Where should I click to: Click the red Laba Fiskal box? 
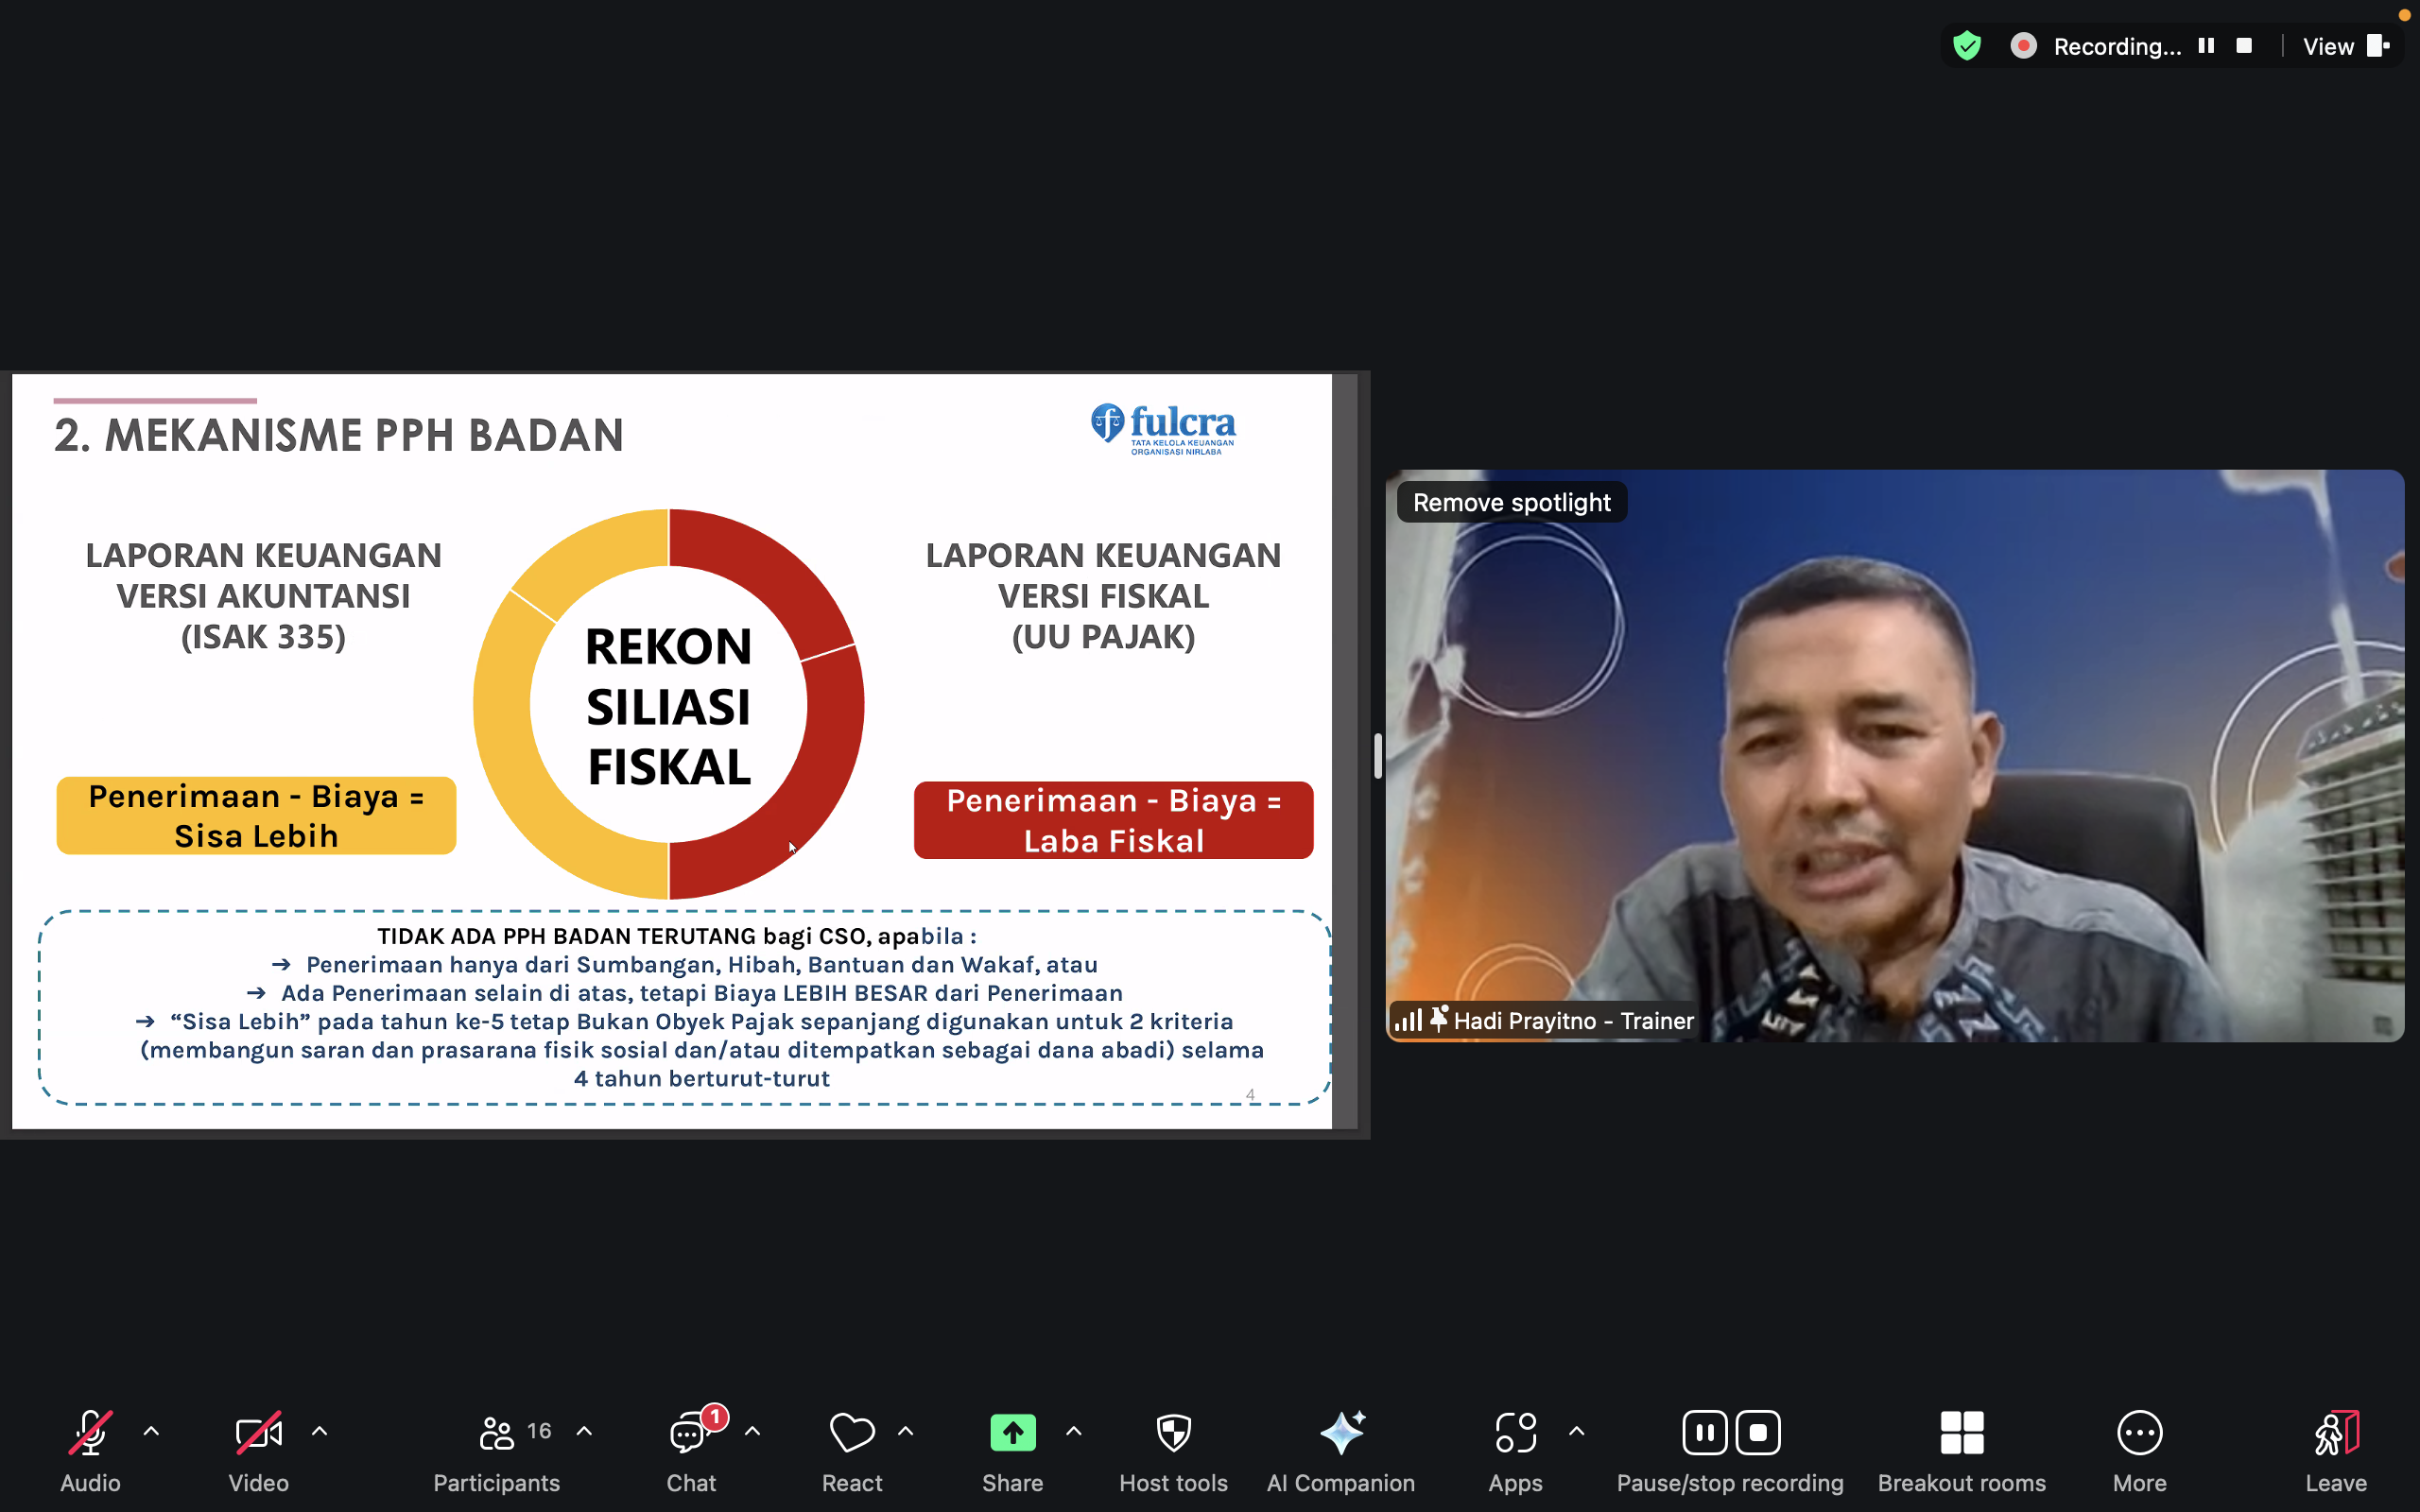point(1113,820)
